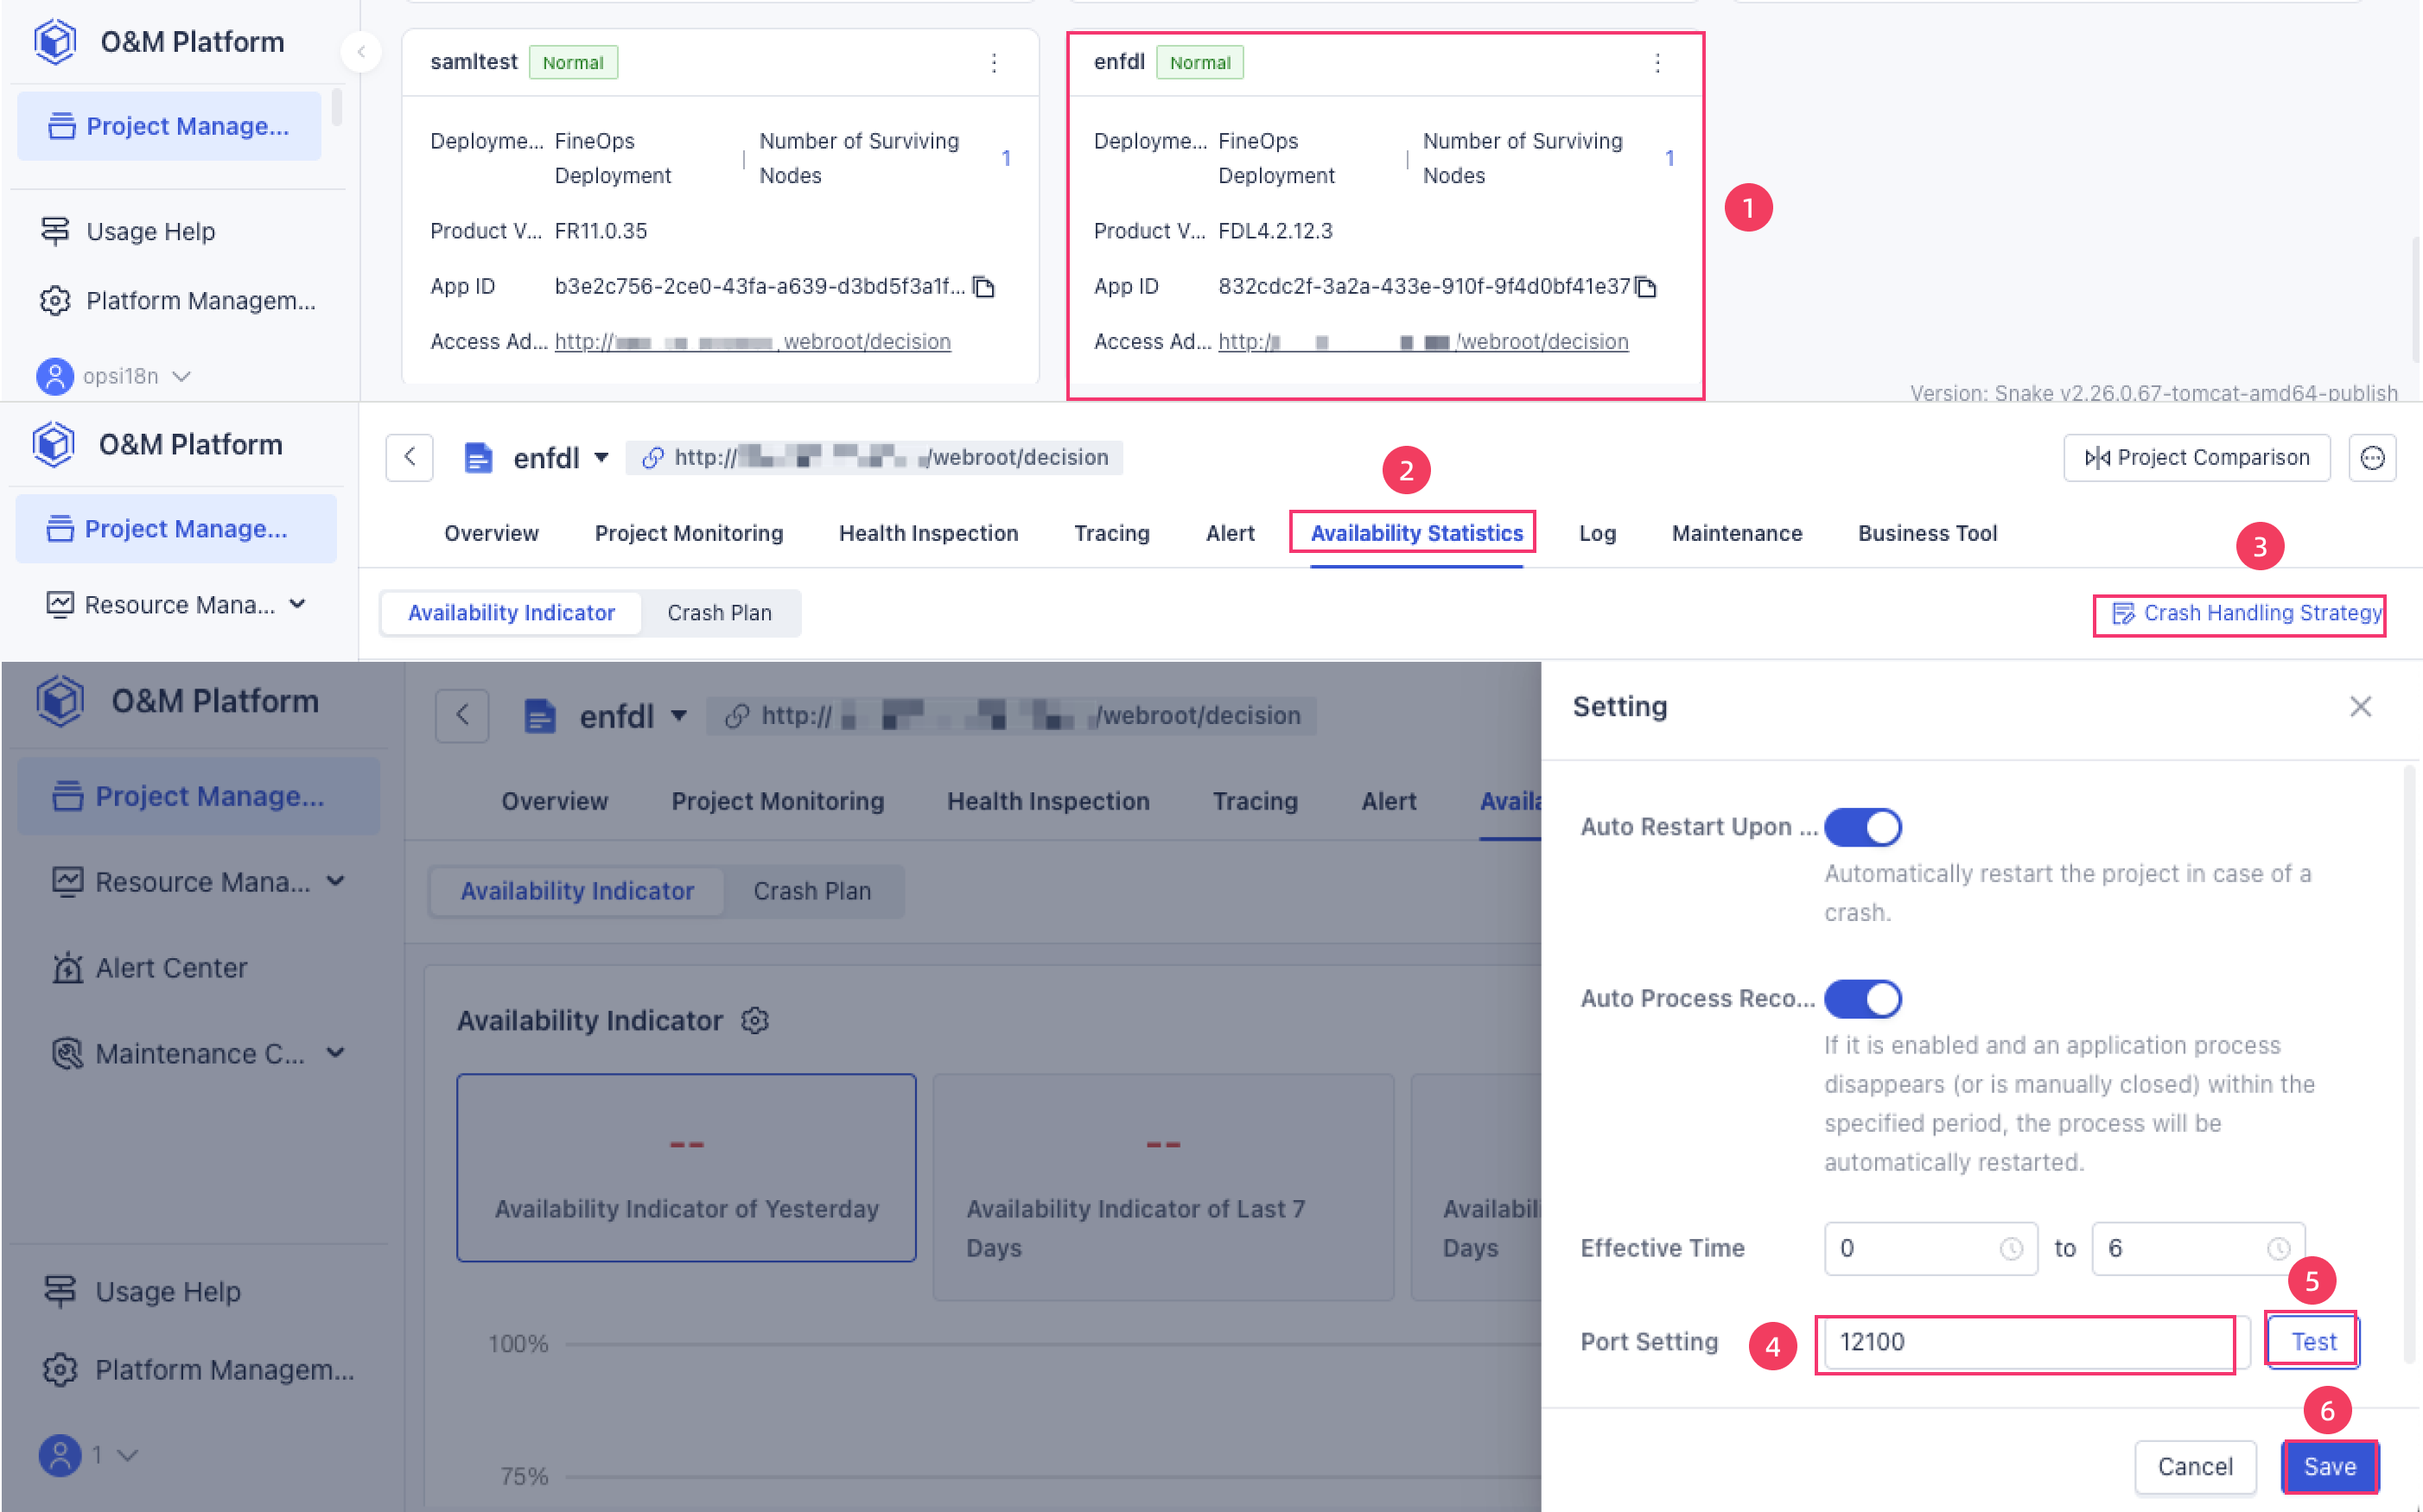Expand the enfdl project dropdown arrow
The image size is (2423, 1512).
[x=600, y=458]
